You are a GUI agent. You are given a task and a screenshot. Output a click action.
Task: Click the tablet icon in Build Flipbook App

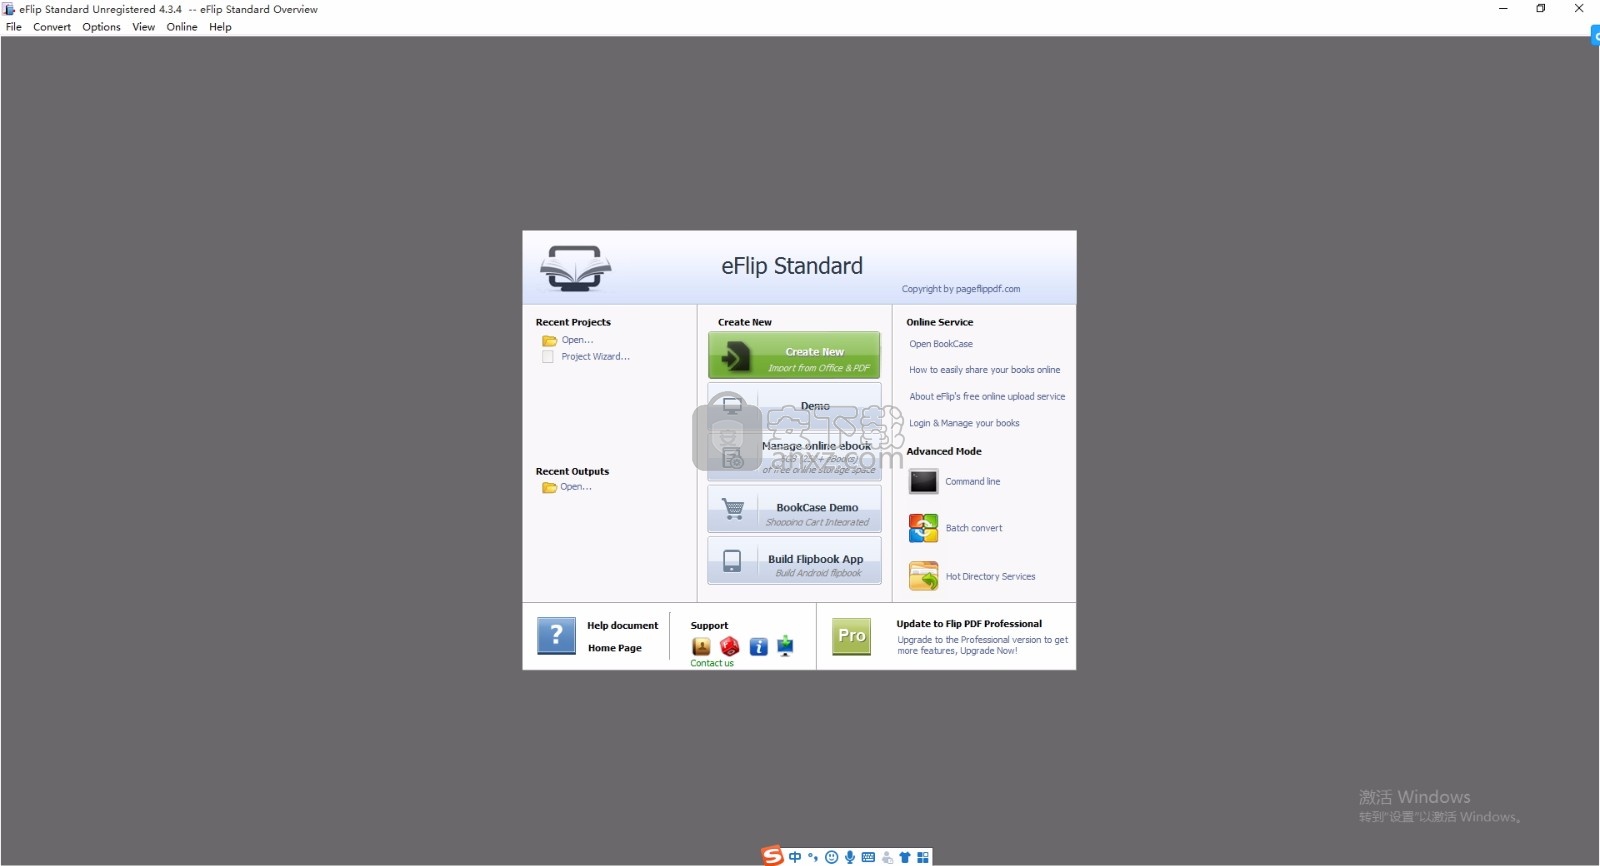[732, 561]
